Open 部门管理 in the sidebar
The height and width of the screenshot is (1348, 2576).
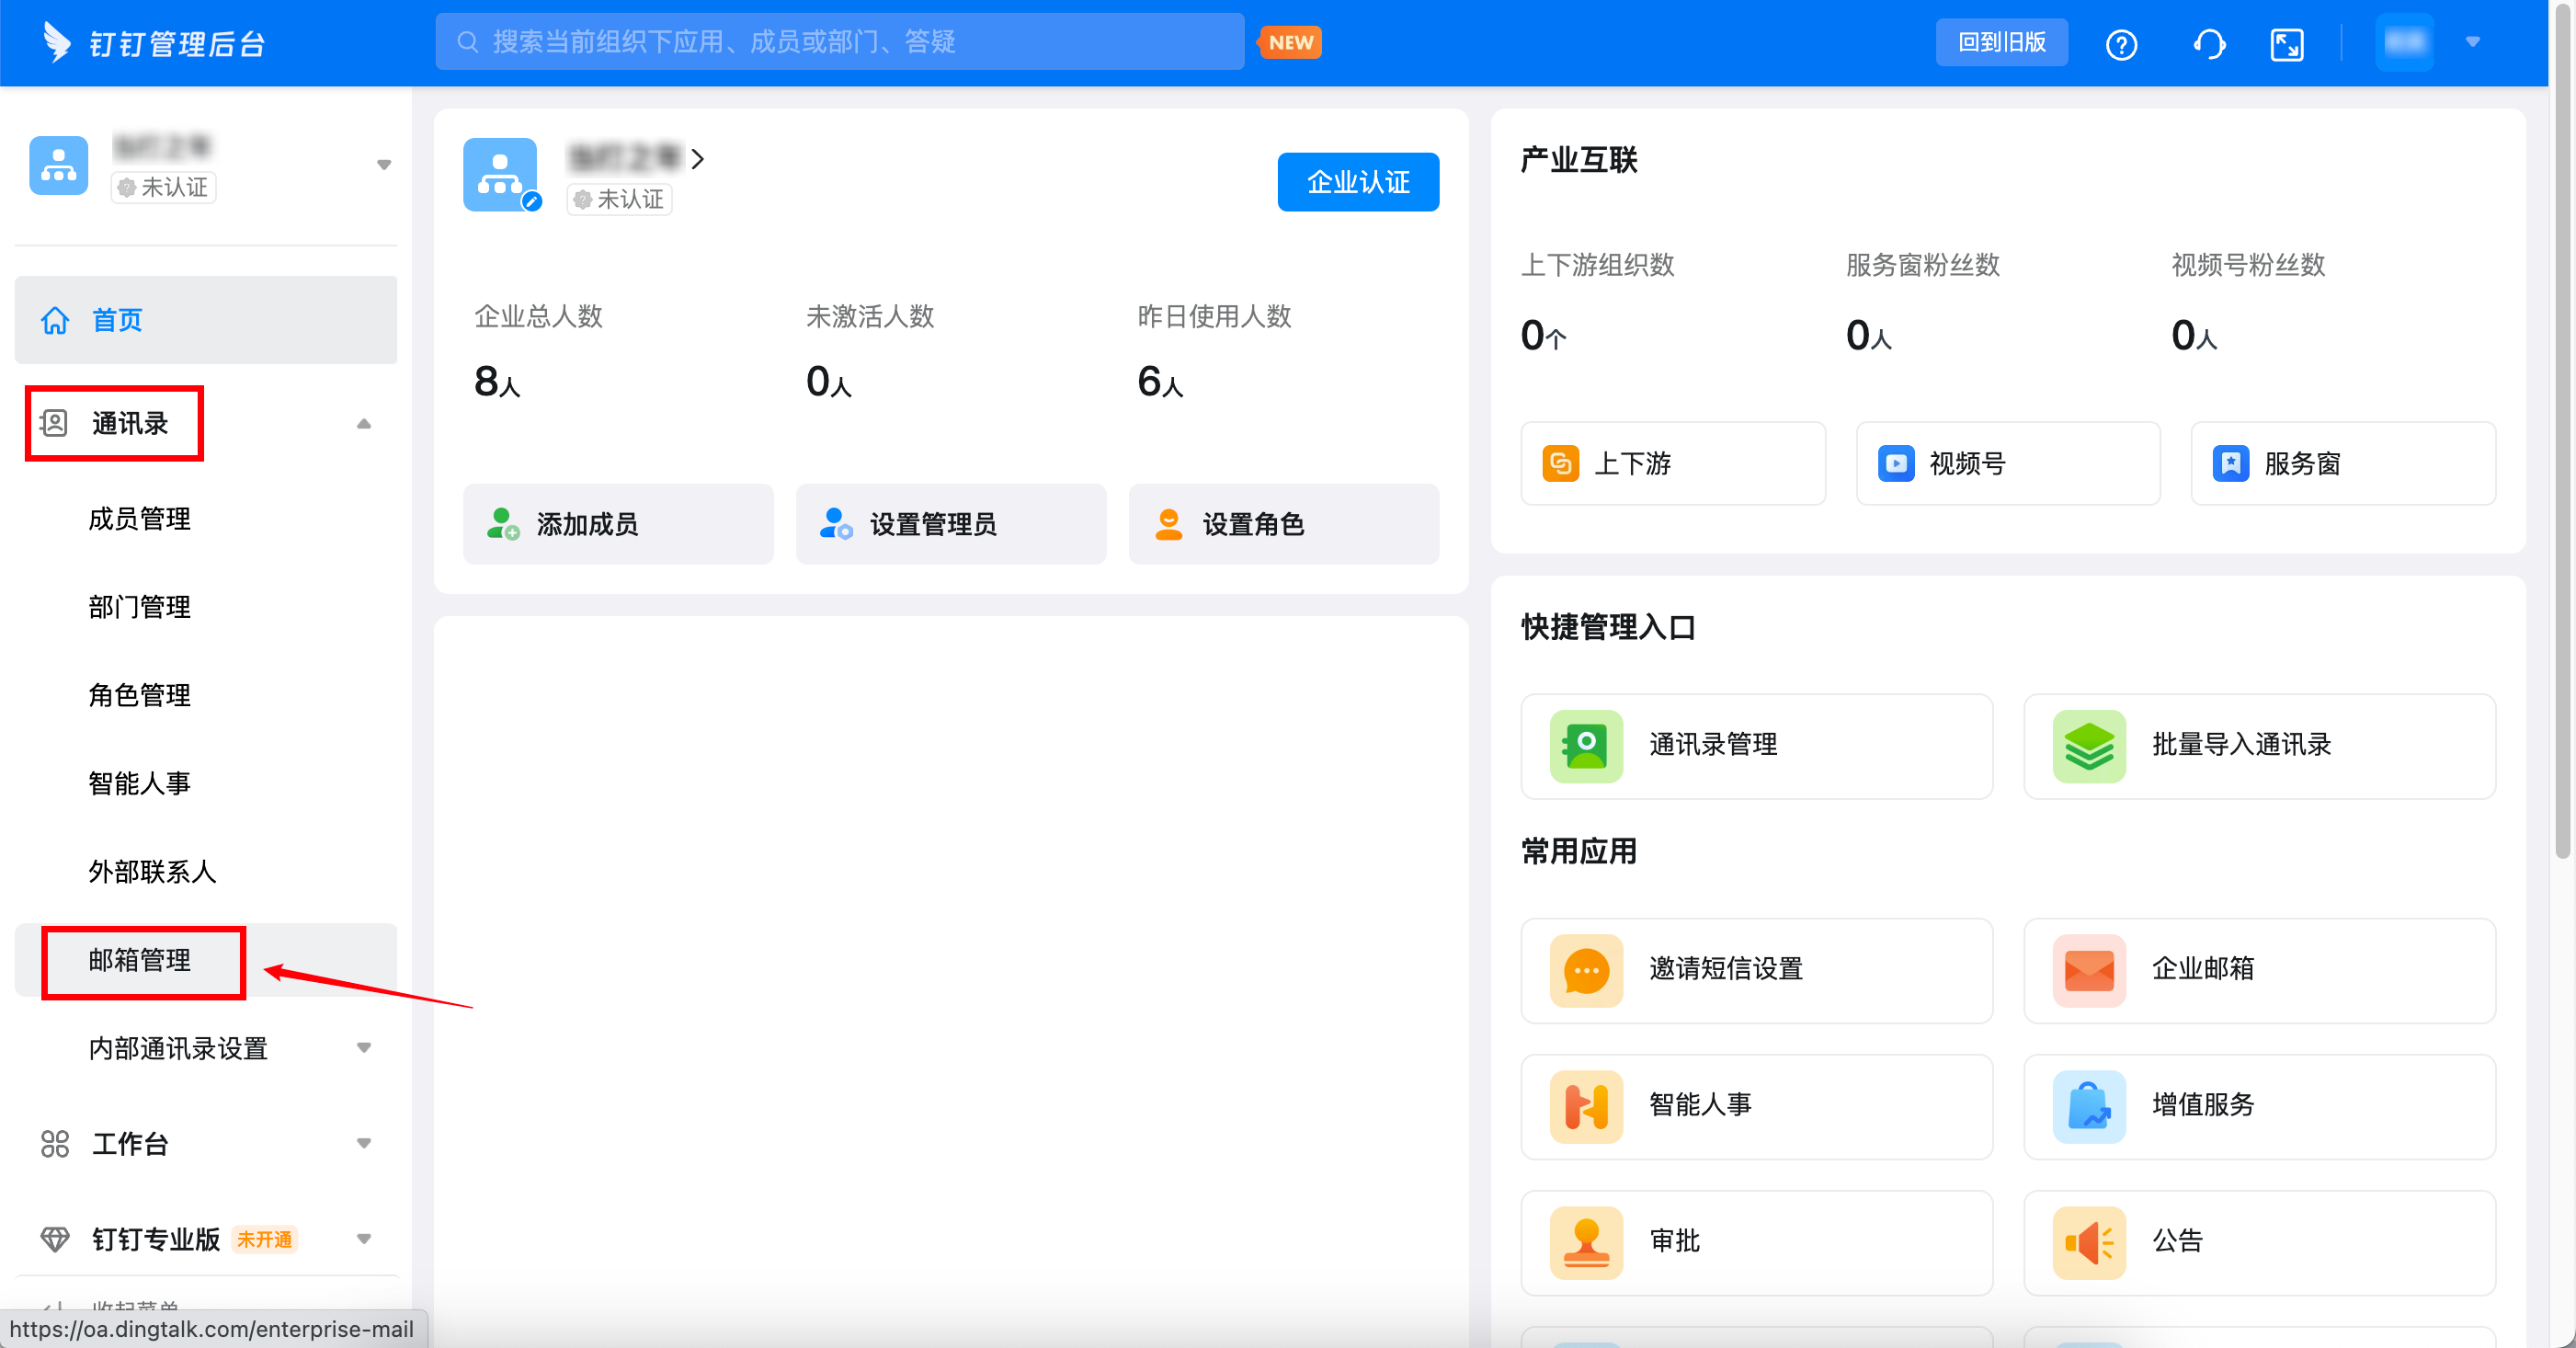[139, 607]
